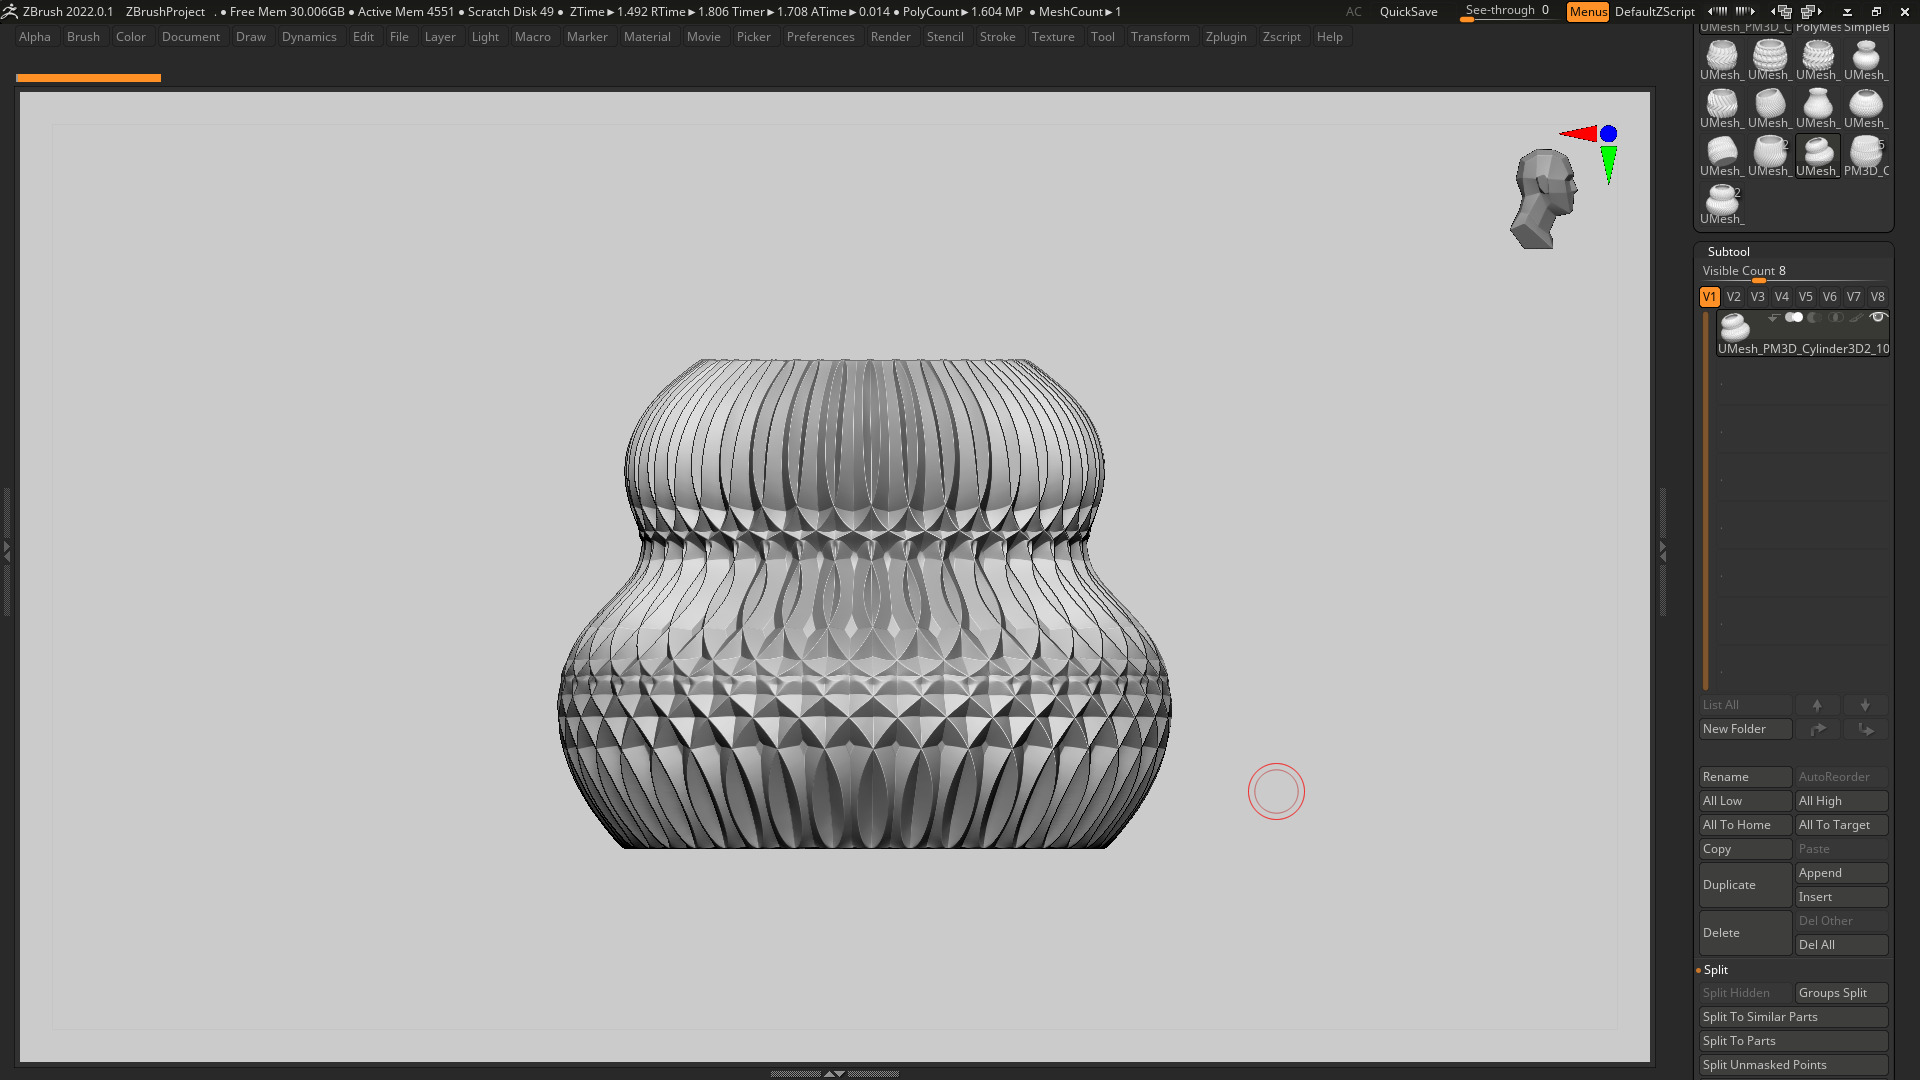Open the Zplugin menu
1920x1080 pixels.
click(1226, 37)
